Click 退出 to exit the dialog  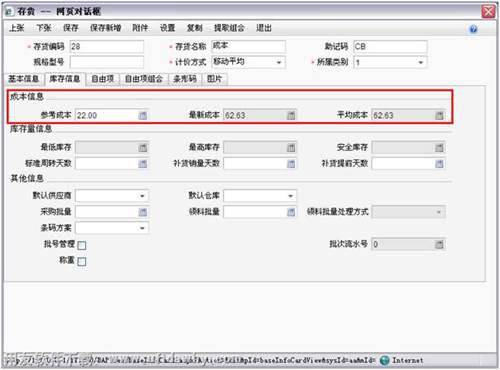tap(264, 28)
